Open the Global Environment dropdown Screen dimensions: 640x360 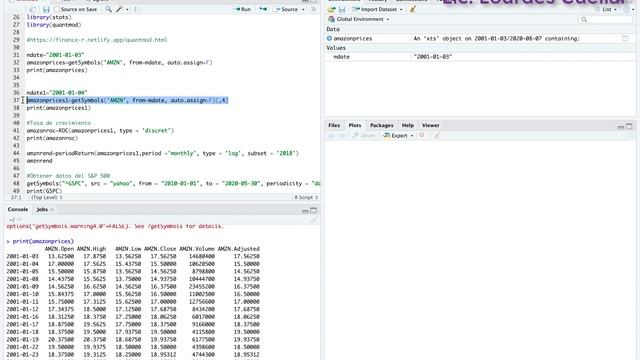click(359, 19)
